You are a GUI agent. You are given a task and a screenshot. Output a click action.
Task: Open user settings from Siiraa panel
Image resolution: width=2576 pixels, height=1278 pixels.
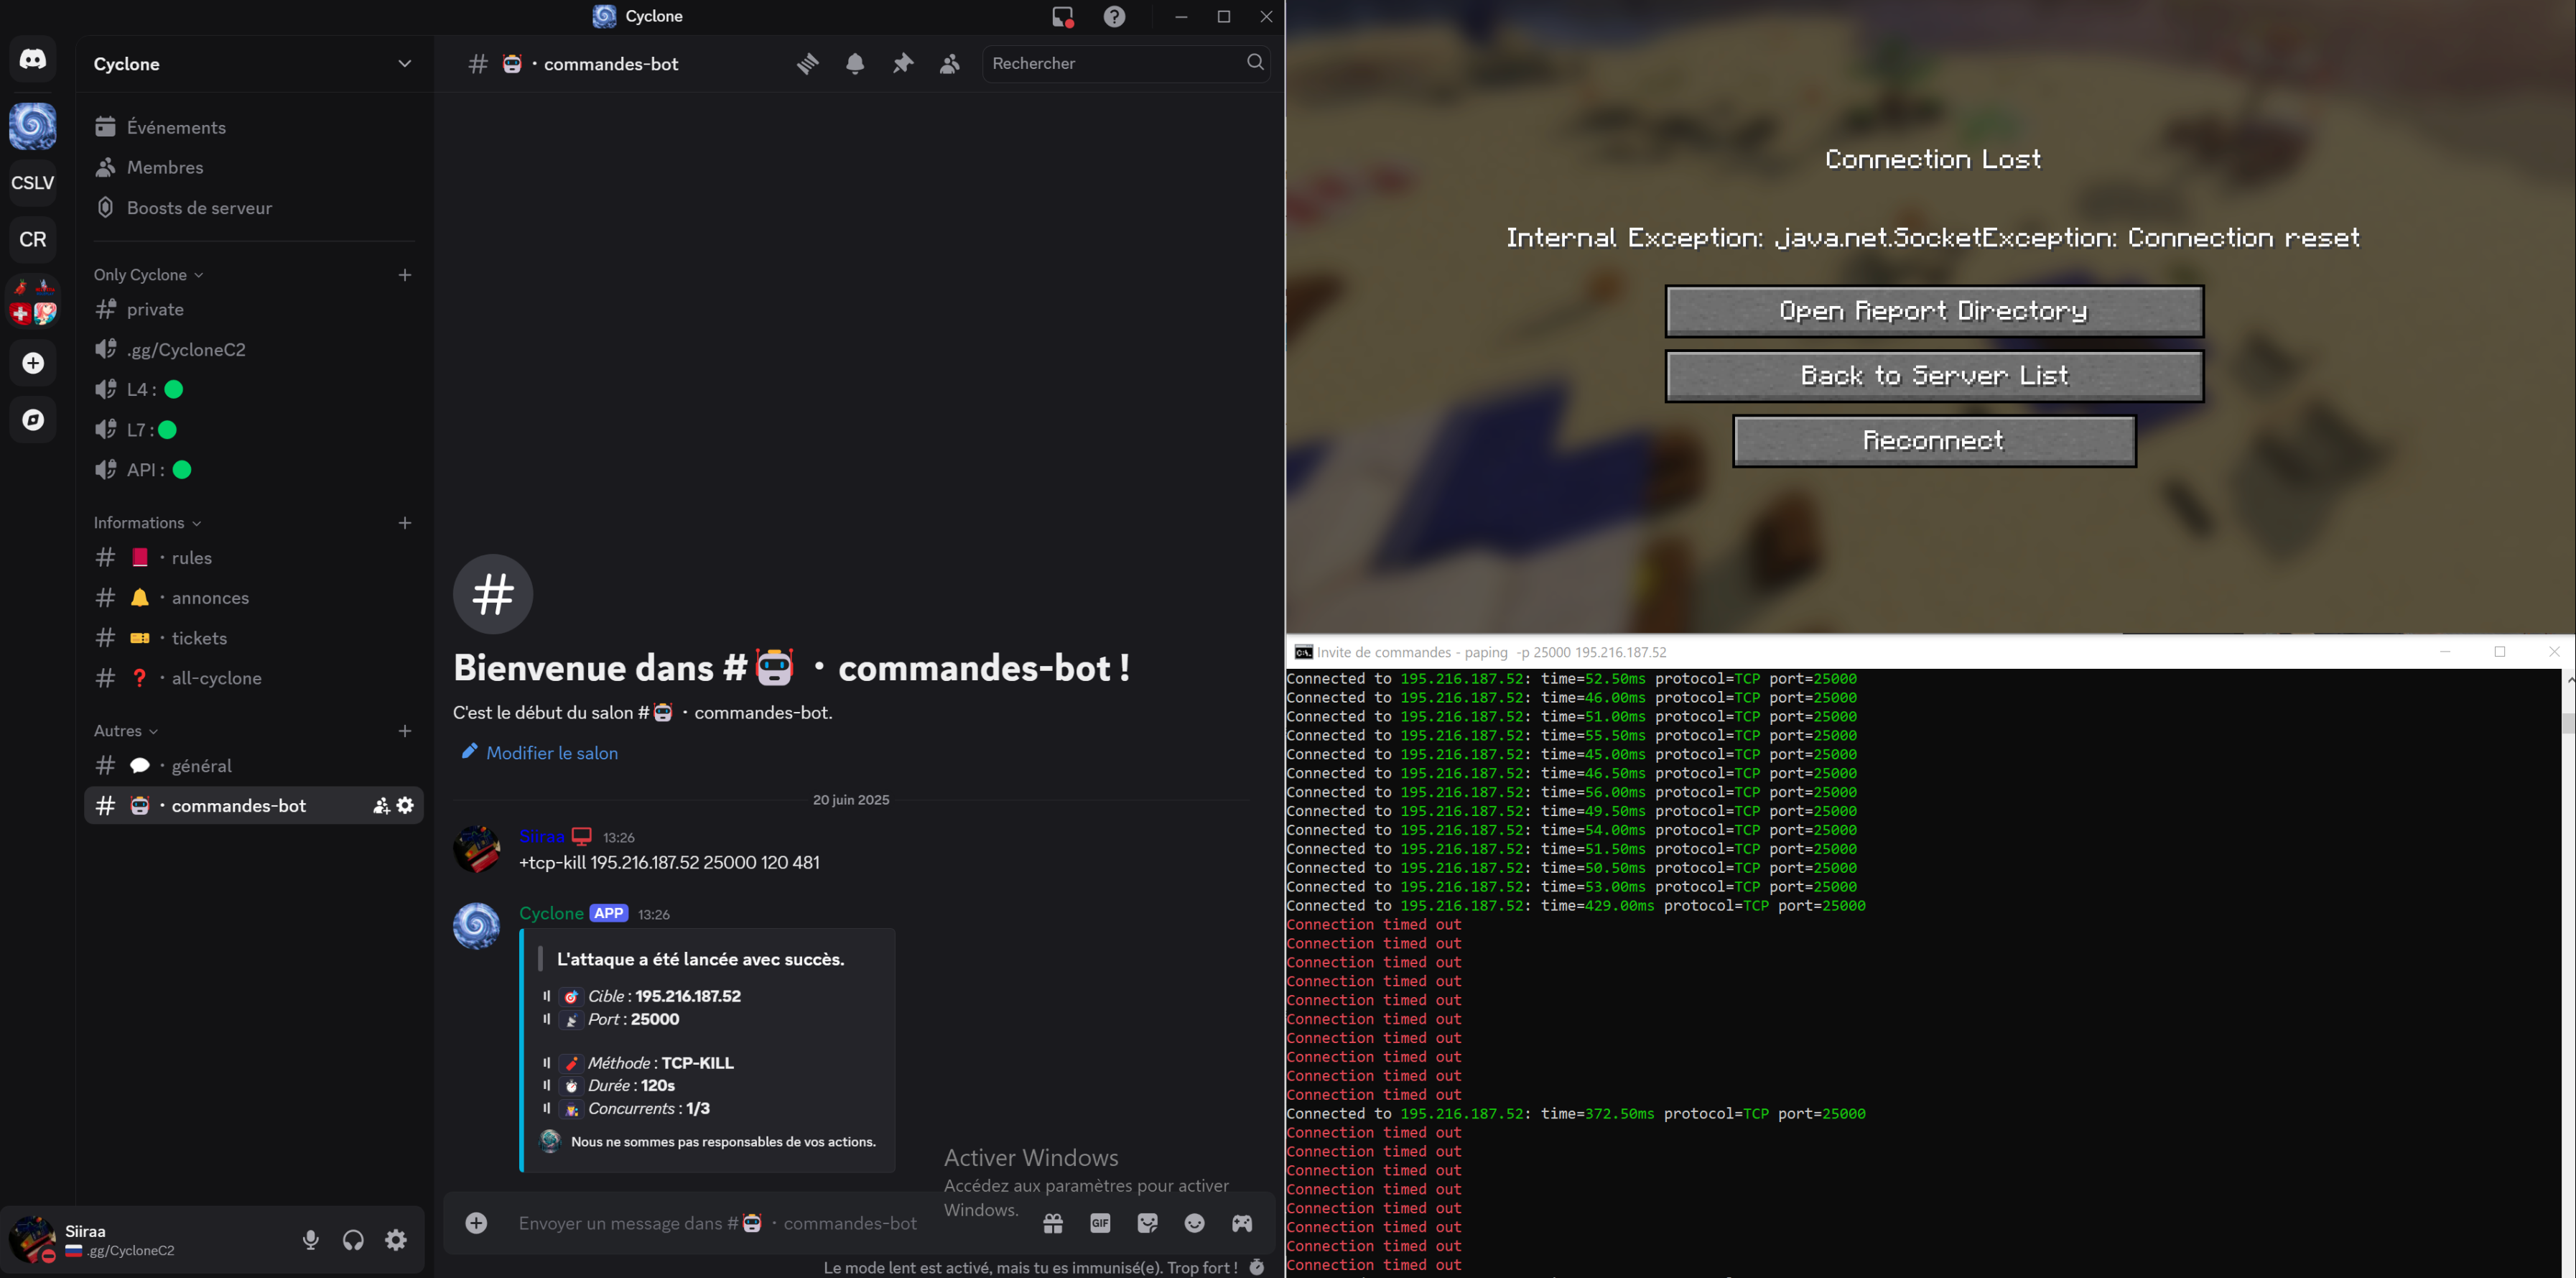point(395,1239)
